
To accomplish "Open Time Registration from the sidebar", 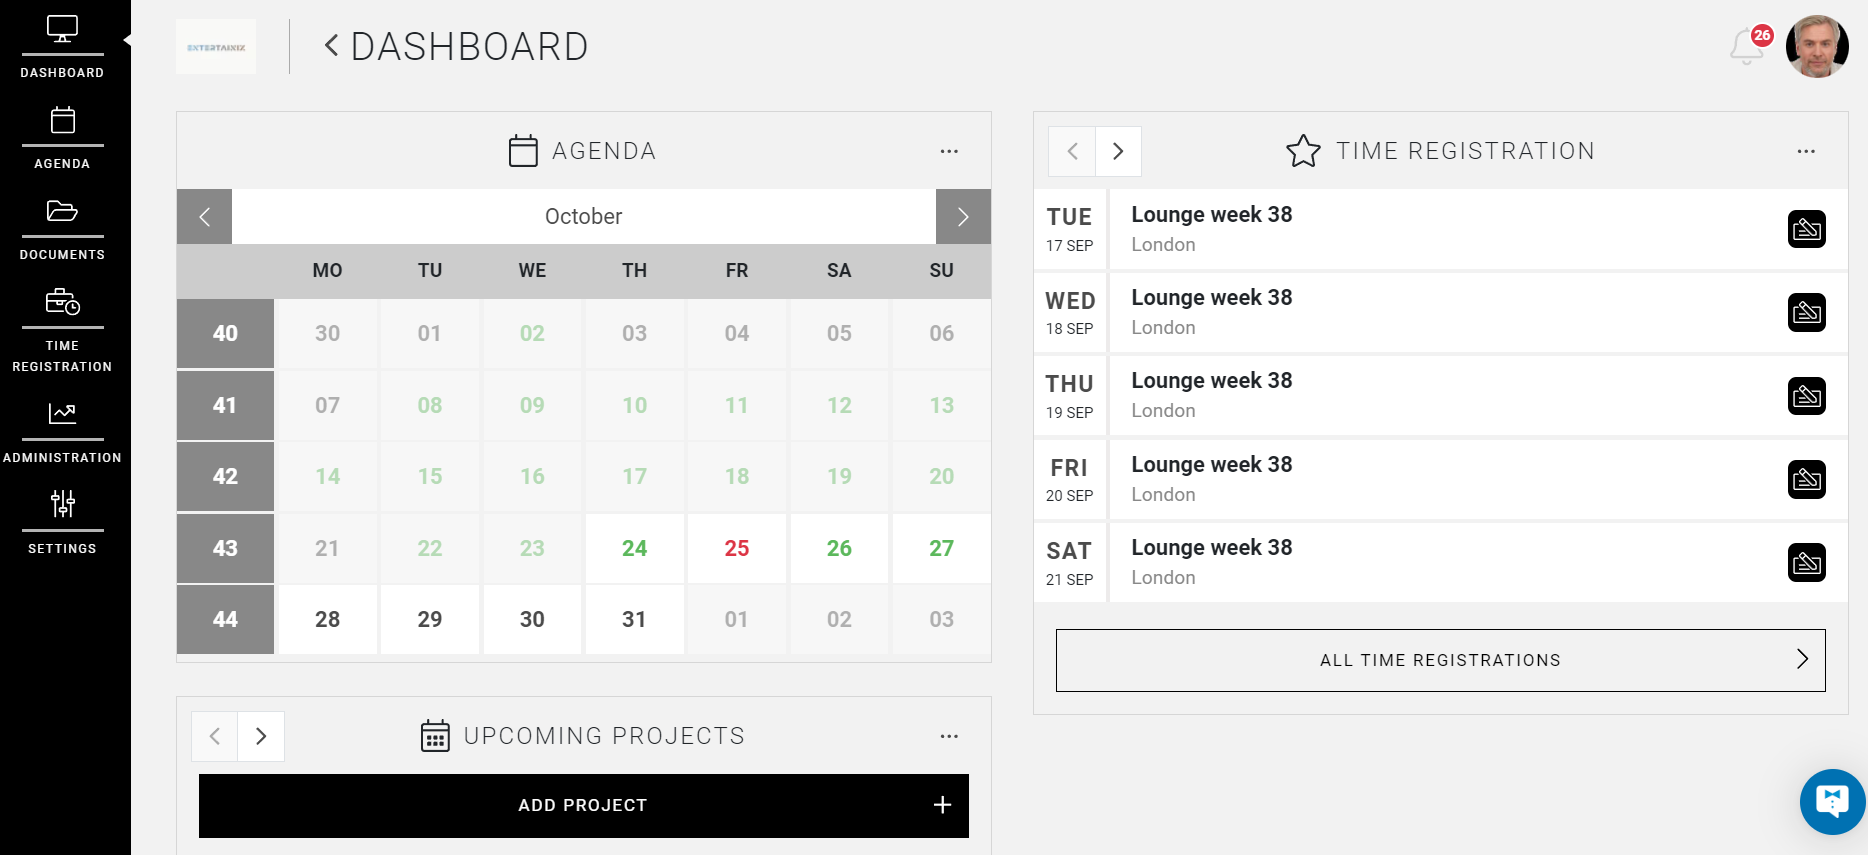I will coord(62,329).
